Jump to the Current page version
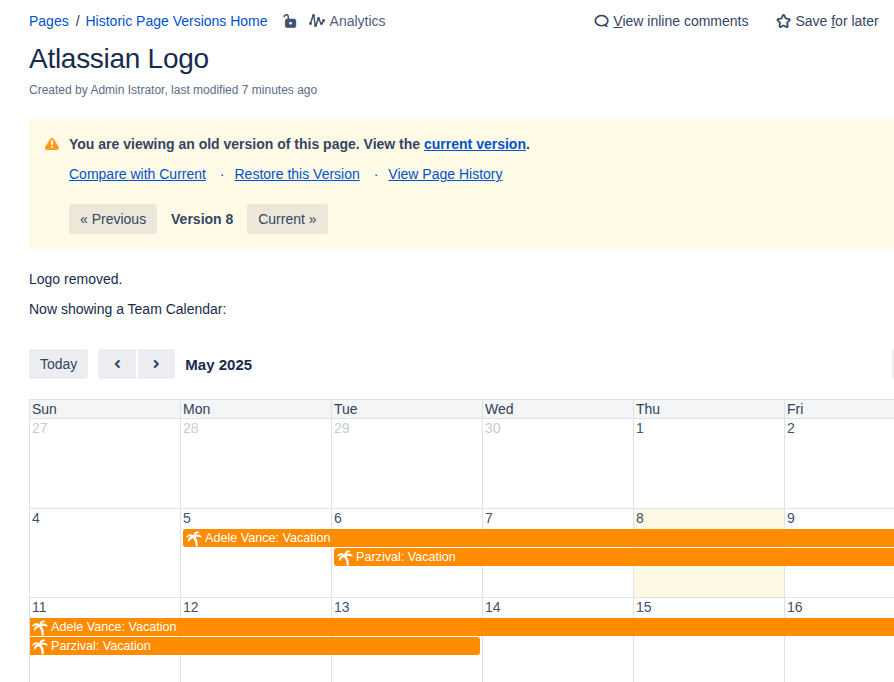Screen dimensions: 894x682 287,219
